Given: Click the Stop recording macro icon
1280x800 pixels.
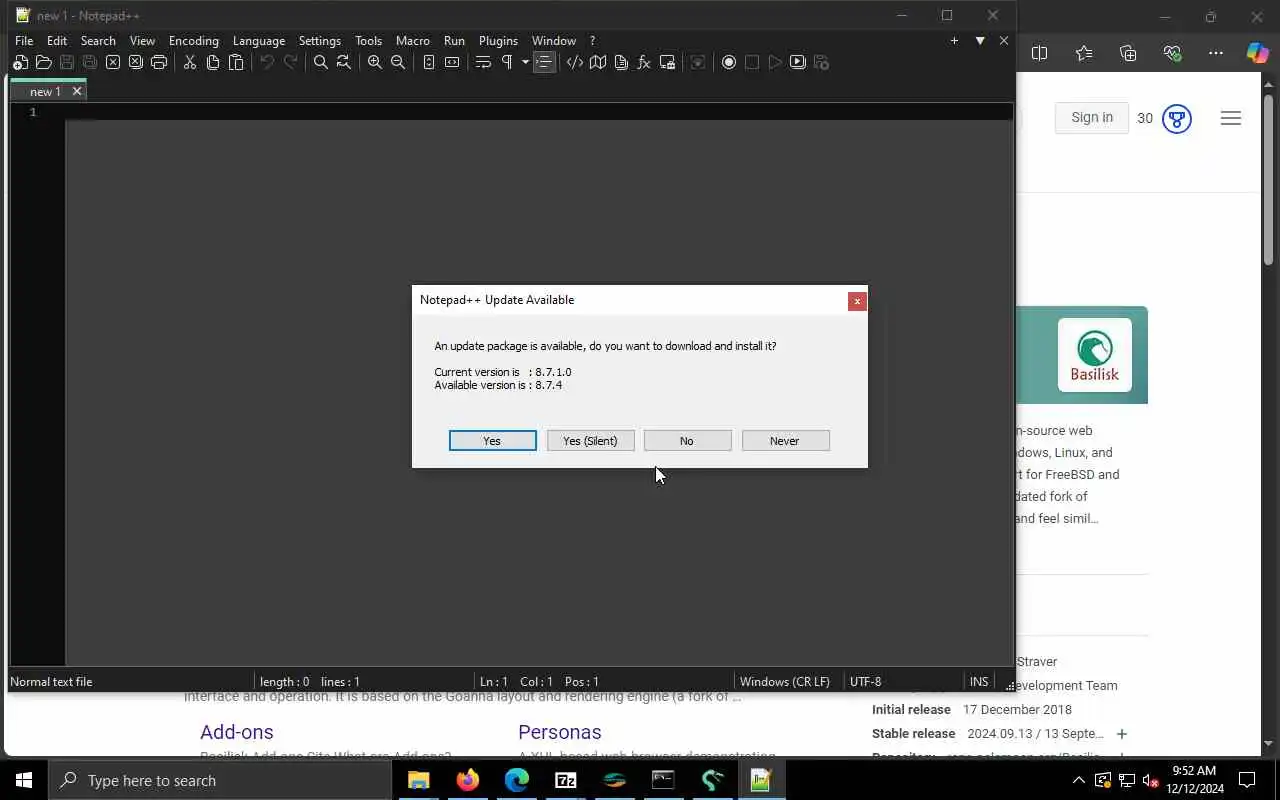Looking at the screenshot, I should [752, 62].
